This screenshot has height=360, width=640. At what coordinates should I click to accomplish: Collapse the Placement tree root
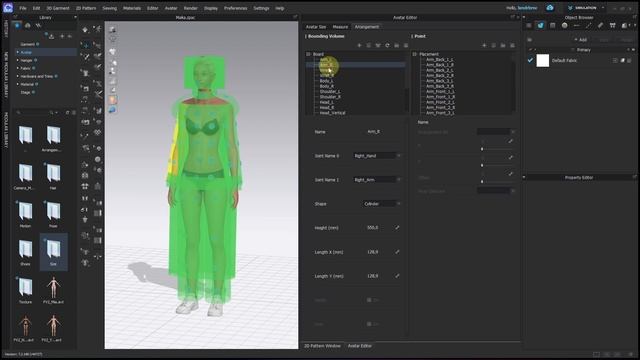pyautogui.click(x=415, y=54)
